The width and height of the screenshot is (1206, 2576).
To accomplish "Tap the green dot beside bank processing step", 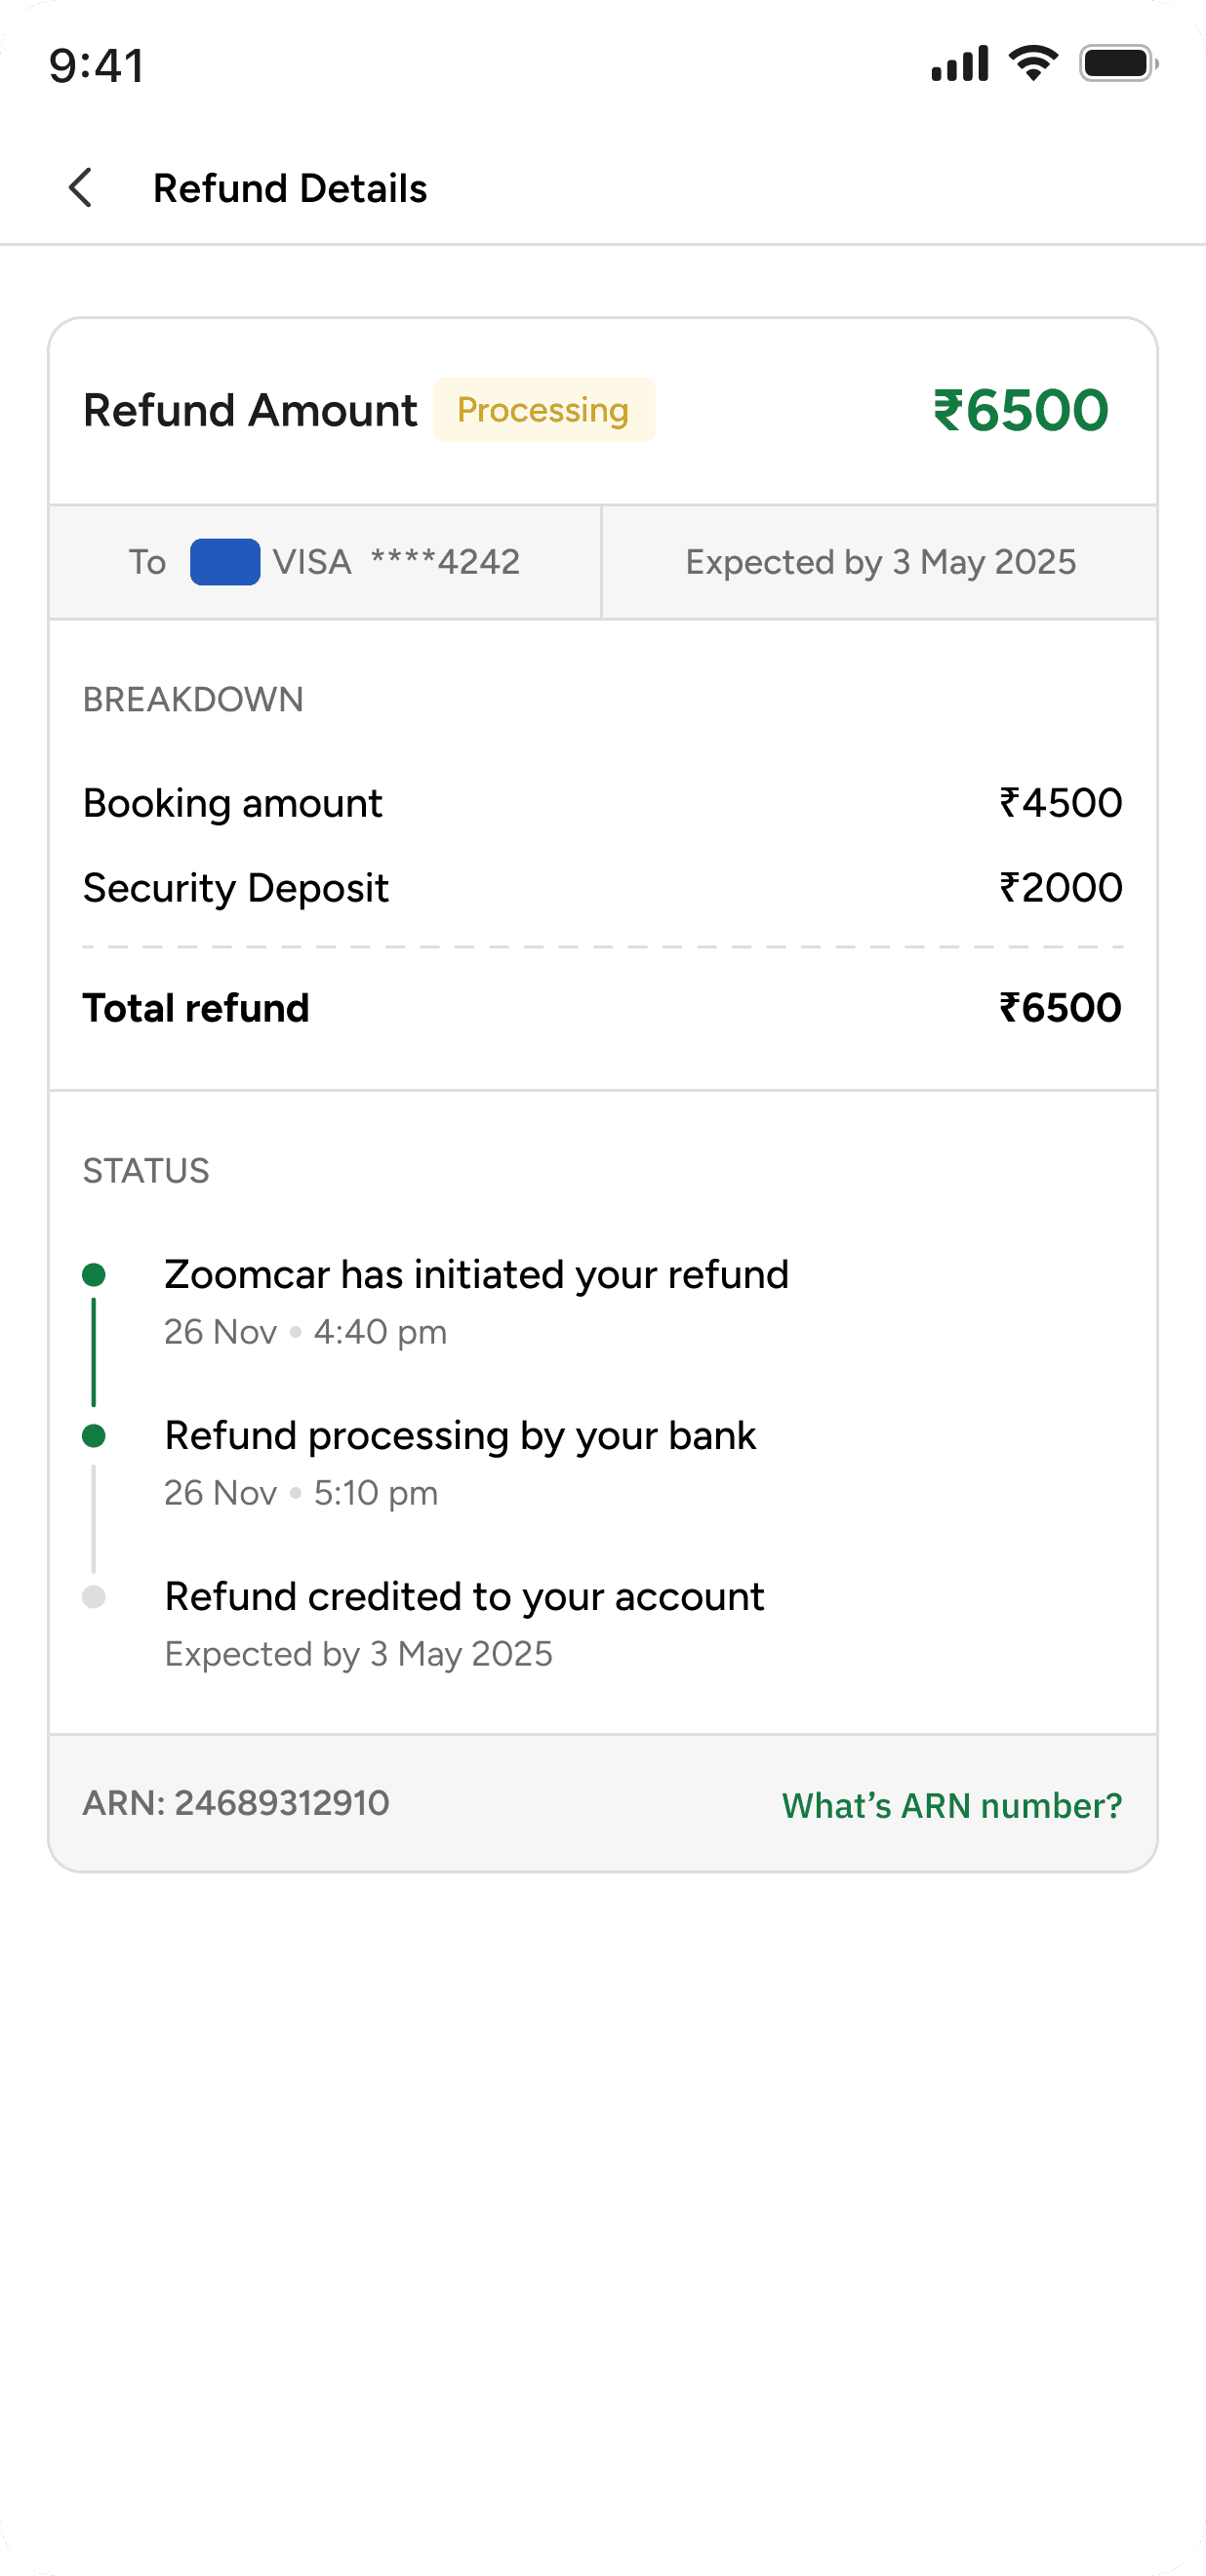I will point(94,1436).
